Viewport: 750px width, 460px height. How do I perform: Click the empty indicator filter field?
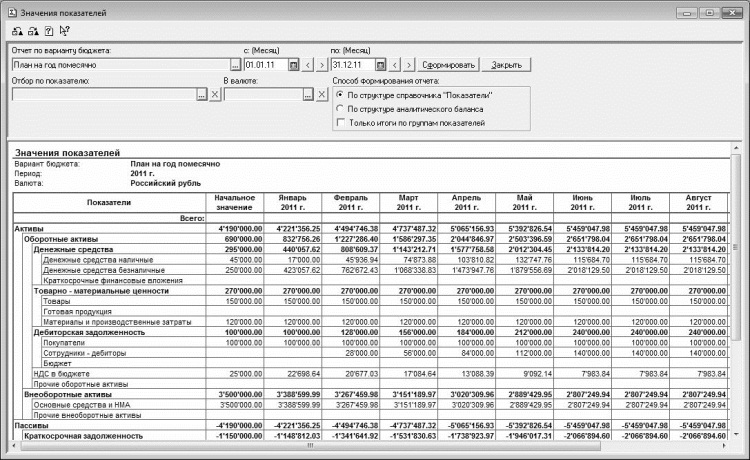pyautogui.click(x=104, y=95)
